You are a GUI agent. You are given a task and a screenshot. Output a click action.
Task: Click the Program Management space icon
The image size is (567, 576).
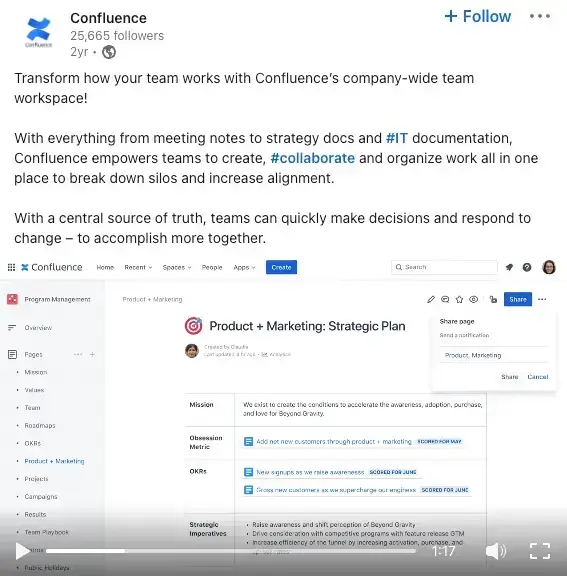pyautogui.click(x=12, y=299)
